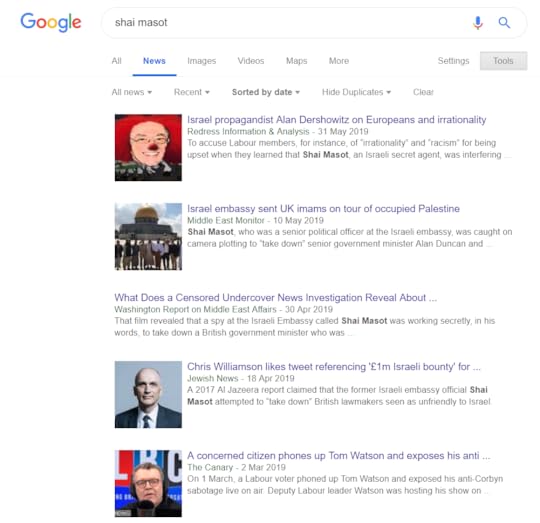540x523 pixels.
Task: Switch to the Images tab
Action: (x=201, y=61)
